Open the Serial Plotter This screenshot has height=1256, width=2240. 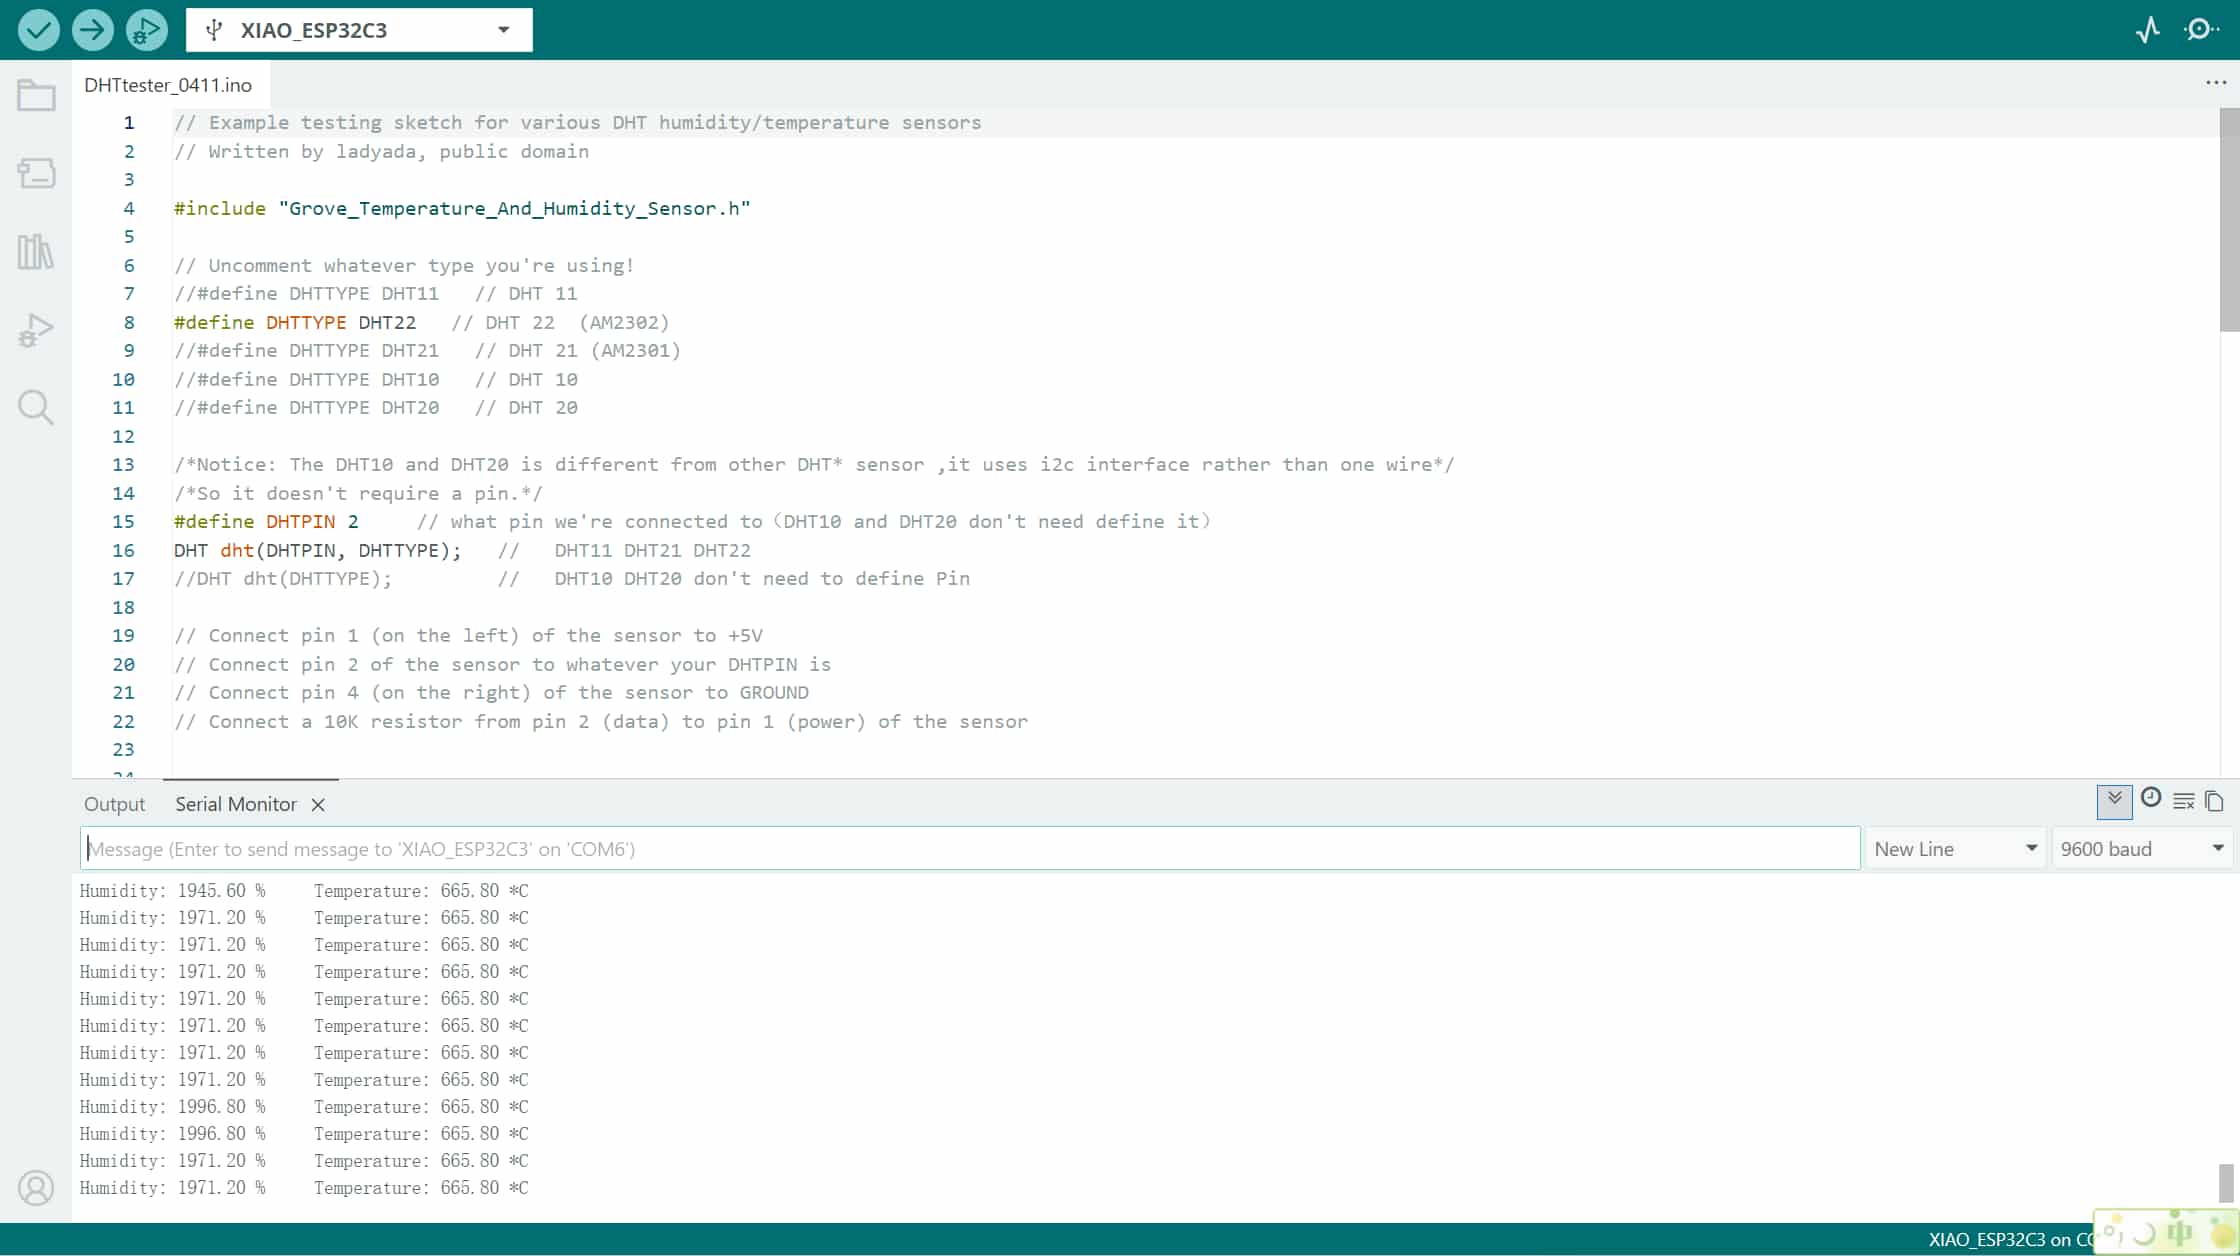(2147, 29)
